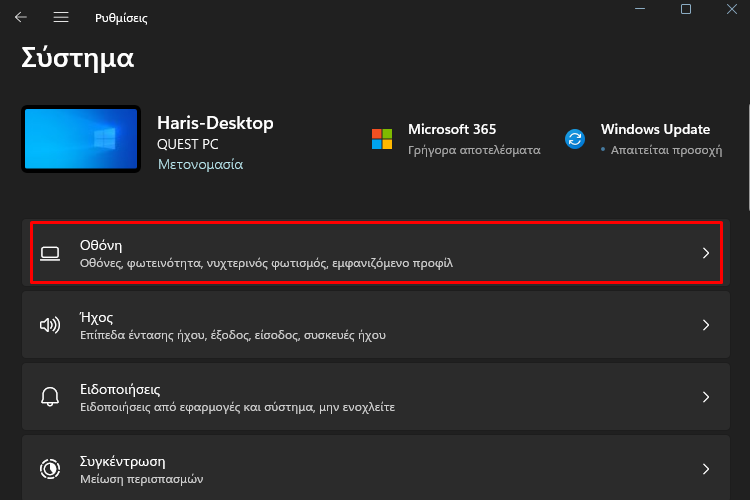The height and width of the screenshot is (500, 750).
Task: Open the Οθόνη settings entry
Action: [376, 253]
